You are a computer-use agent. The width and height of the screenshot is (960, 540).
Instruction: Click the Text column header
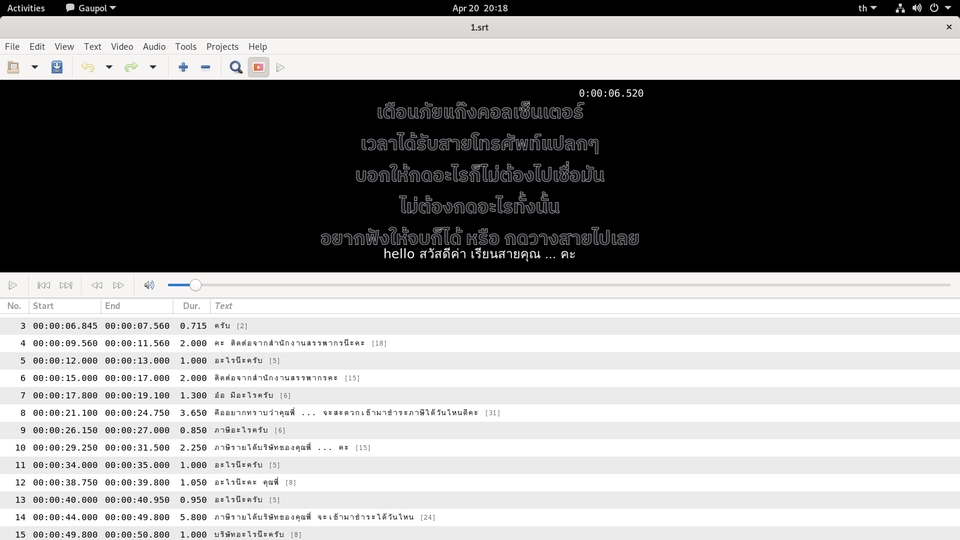pyautogui.click(x=585, y=306)
